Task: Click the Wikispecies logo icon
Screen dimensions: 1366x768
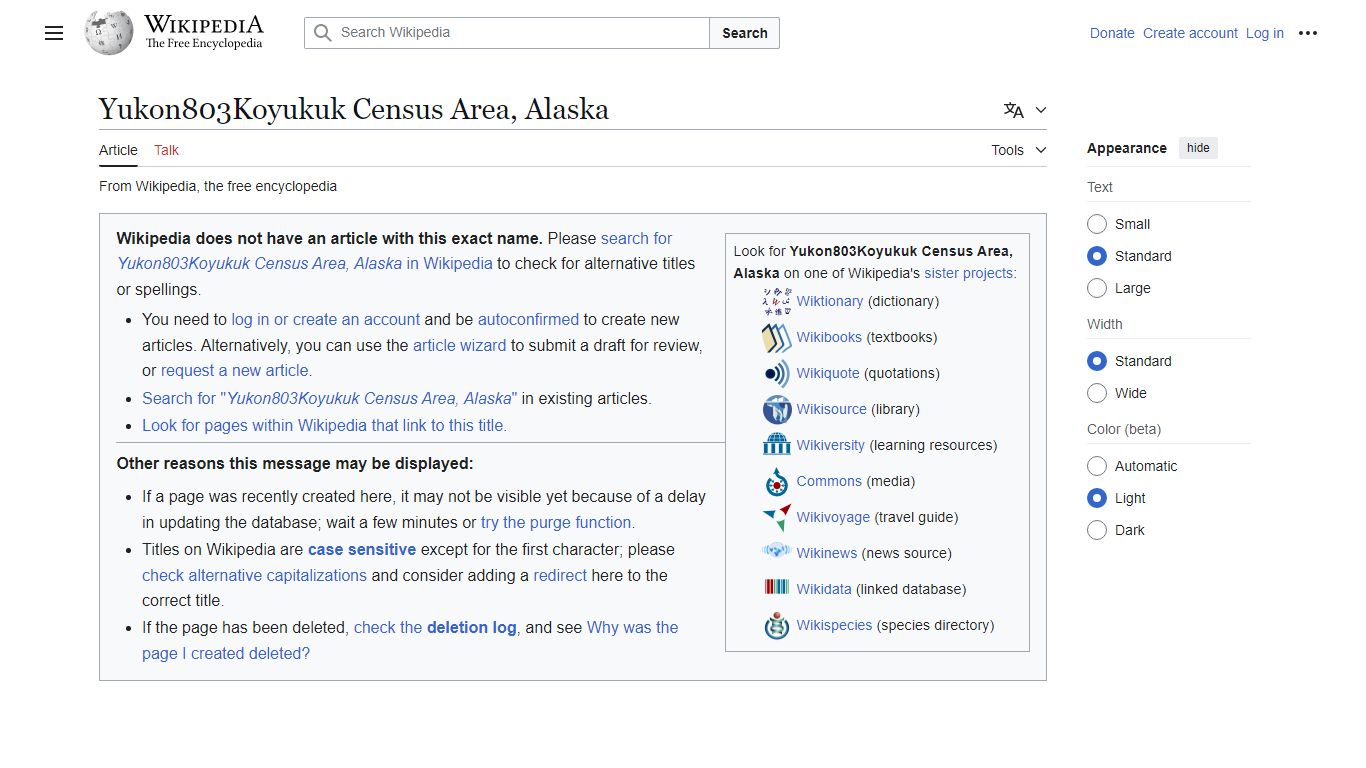Action: [776, 625]
